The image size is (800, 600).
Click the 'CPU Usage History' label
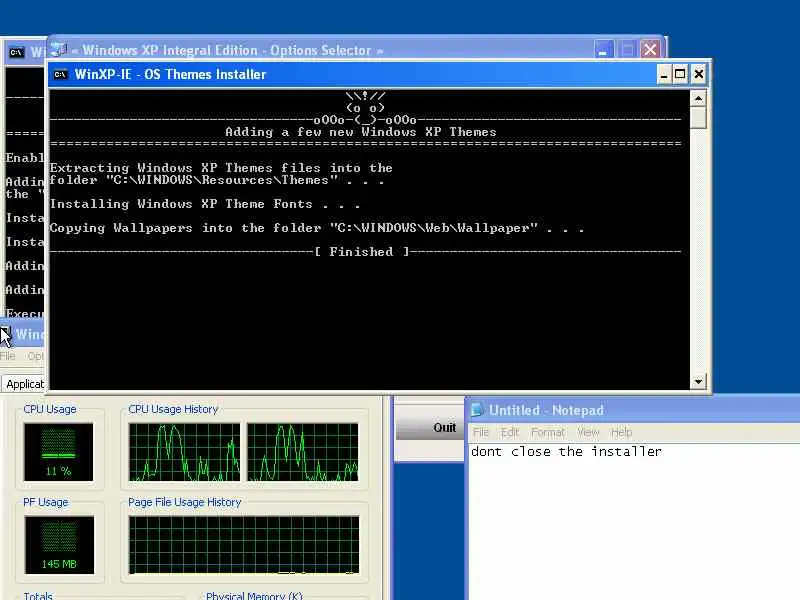point(173,409)
